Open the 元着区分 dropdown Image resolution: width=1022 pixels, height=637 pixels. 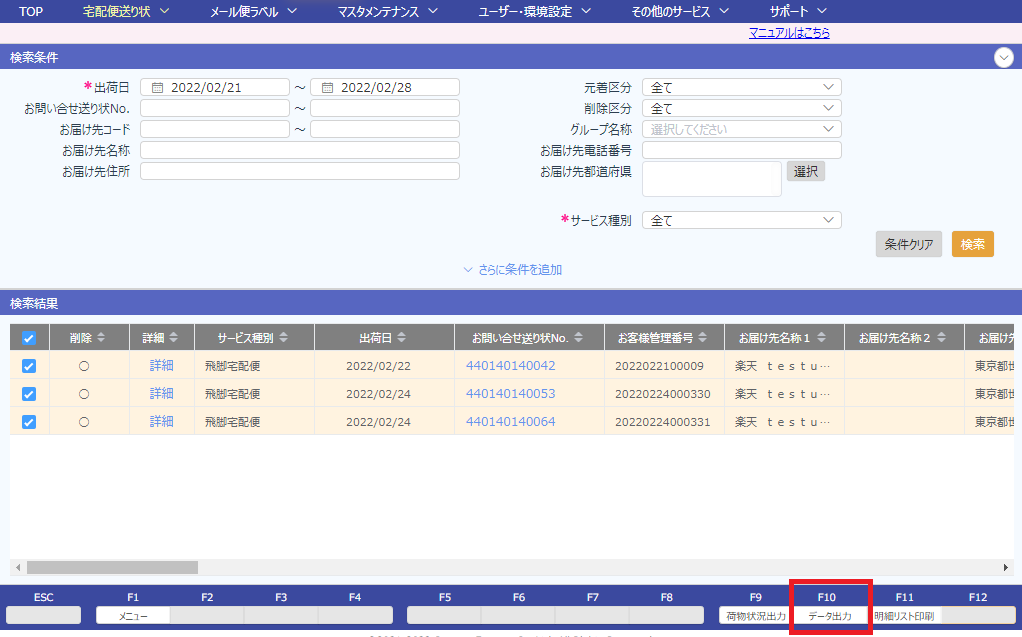tap(741, 87)
